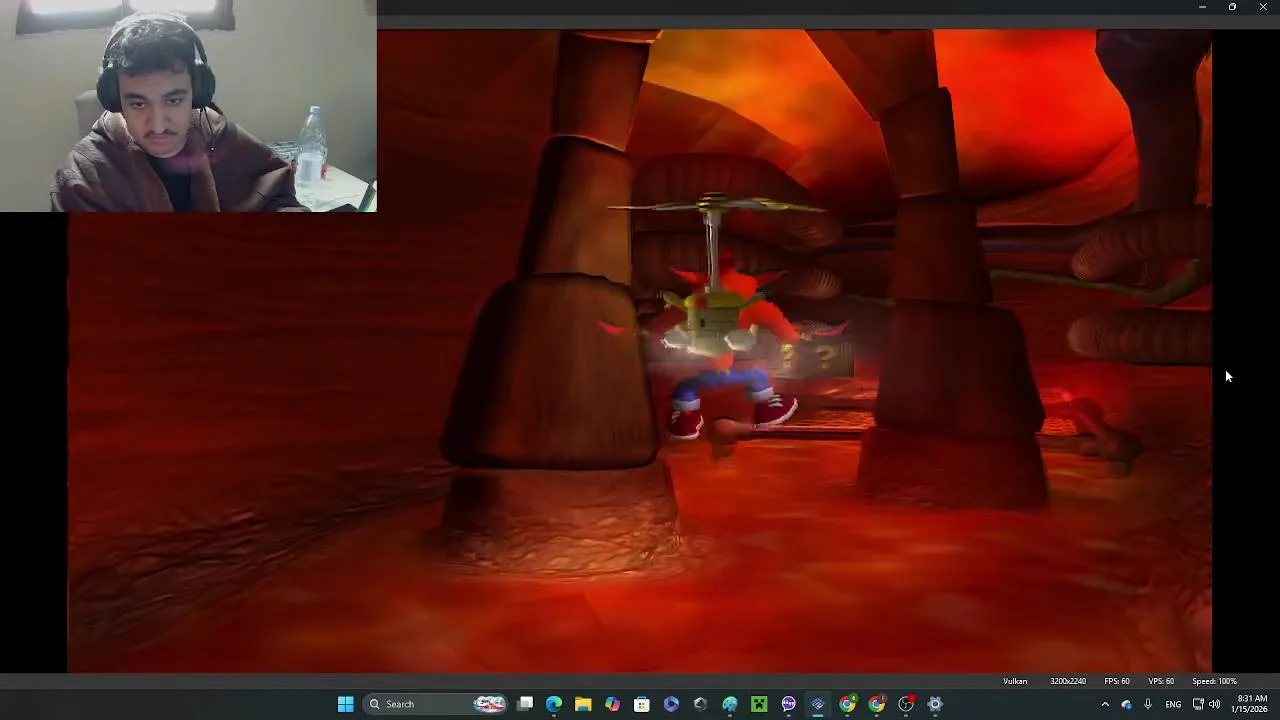Minimize the emulator window

1202,7
